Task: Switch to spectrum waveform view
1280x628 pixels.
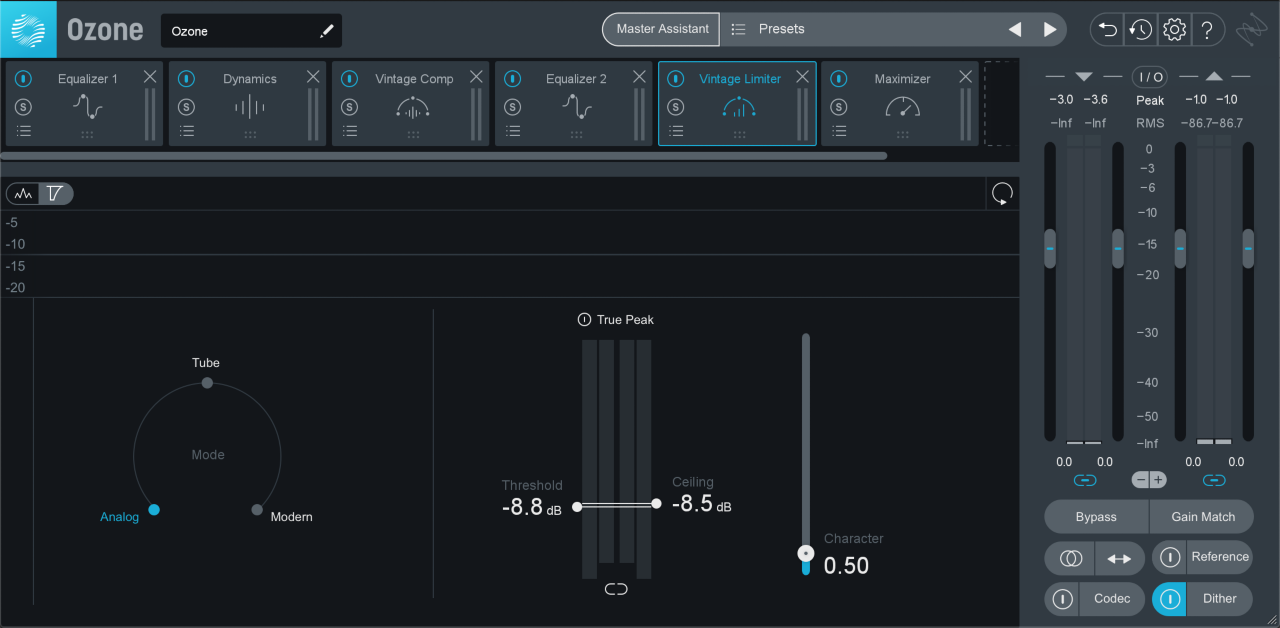Action: (x=23, y=194)
